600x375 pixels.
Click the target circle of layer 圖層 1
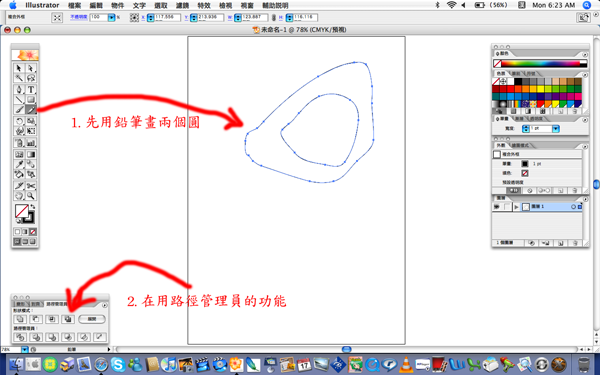click(x=573, y=207)
